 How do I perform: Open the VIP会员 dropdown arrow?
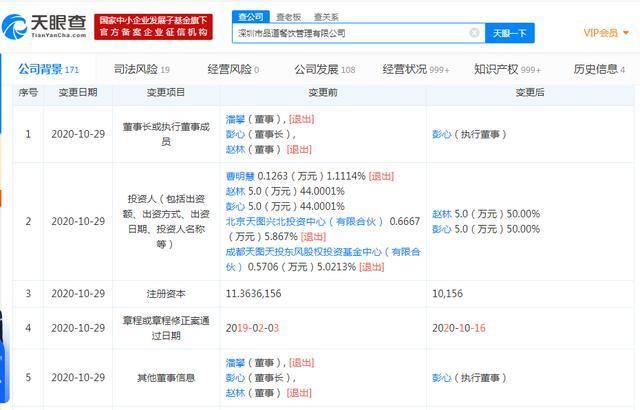pyautogui.click(x=627, y=33)
